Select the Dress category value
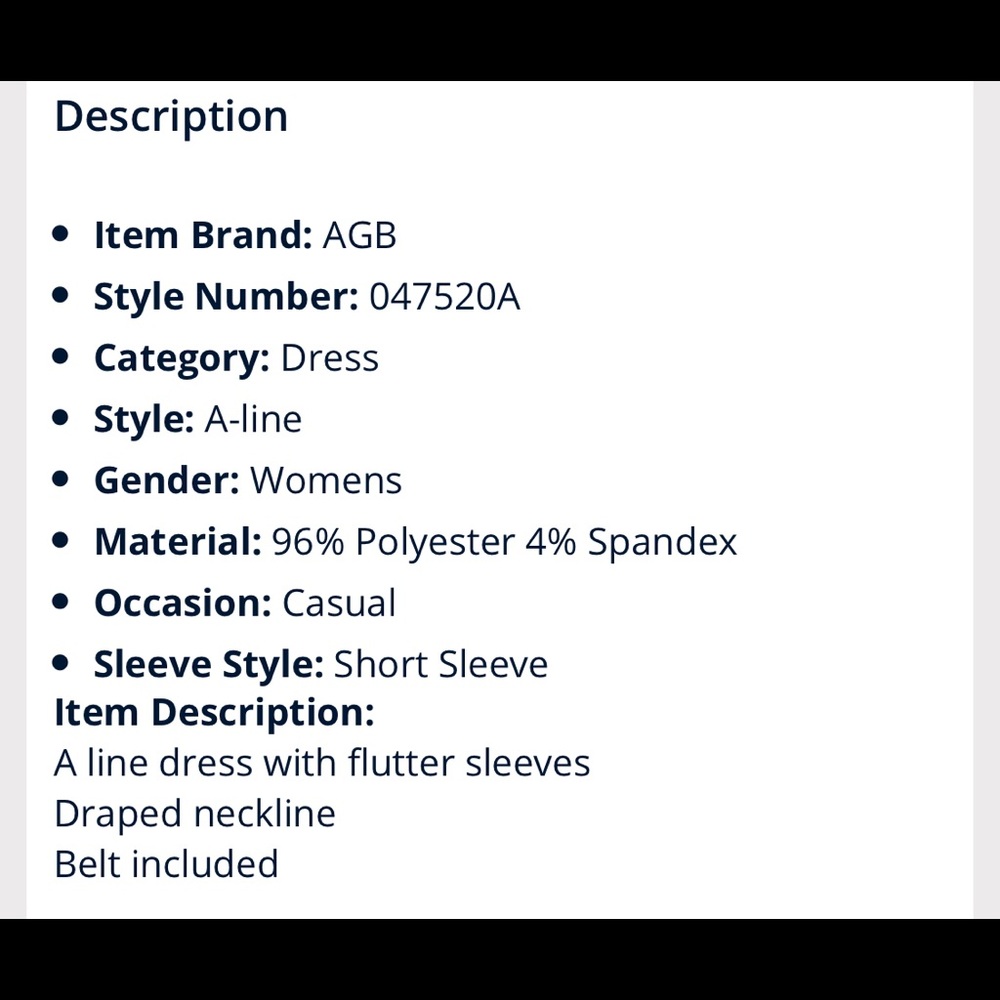This screenshot has height=1000, width=1000. (330, 358)
